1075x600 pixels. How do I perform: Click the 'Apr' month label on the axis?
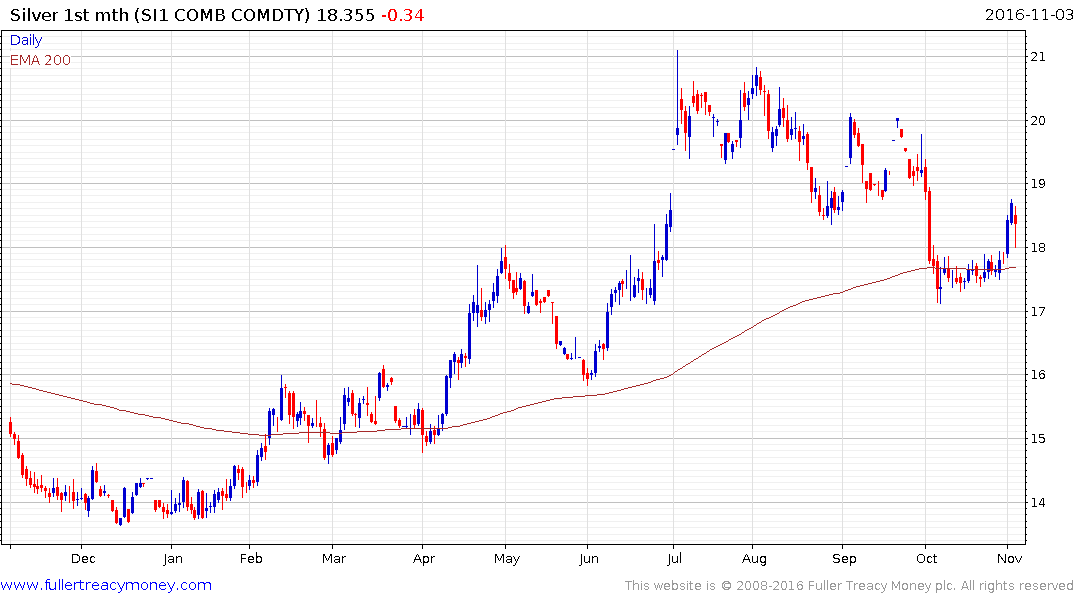tap(424, 558)
